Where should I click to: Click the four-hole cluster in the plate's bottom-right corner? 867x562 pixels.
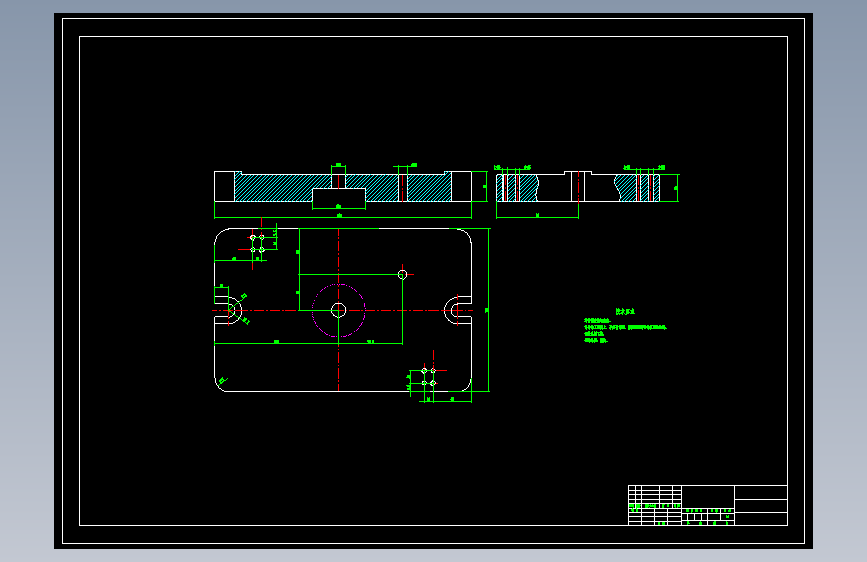coord(429,377)
